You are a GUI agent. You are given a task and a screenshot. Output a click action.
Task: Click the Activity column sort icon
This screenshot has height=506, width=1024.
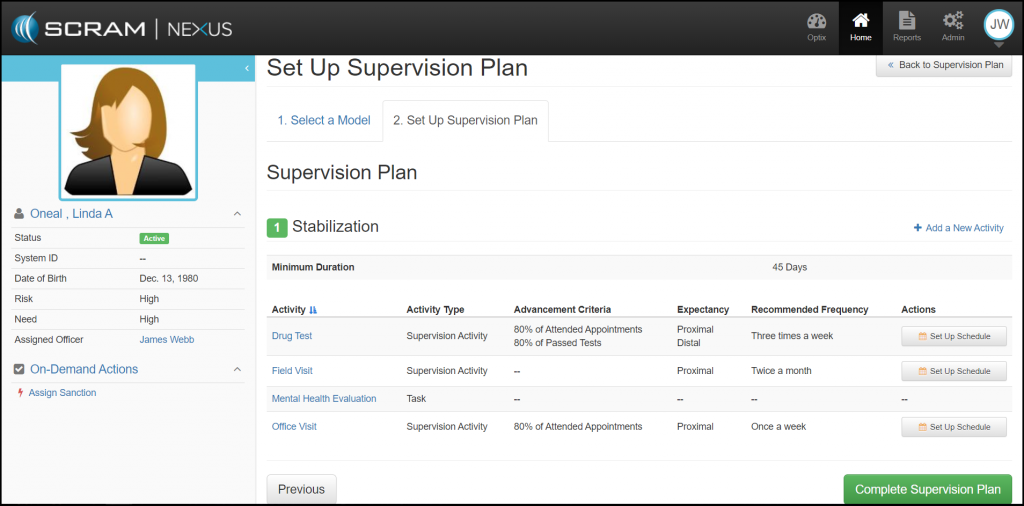coord(314,310)
